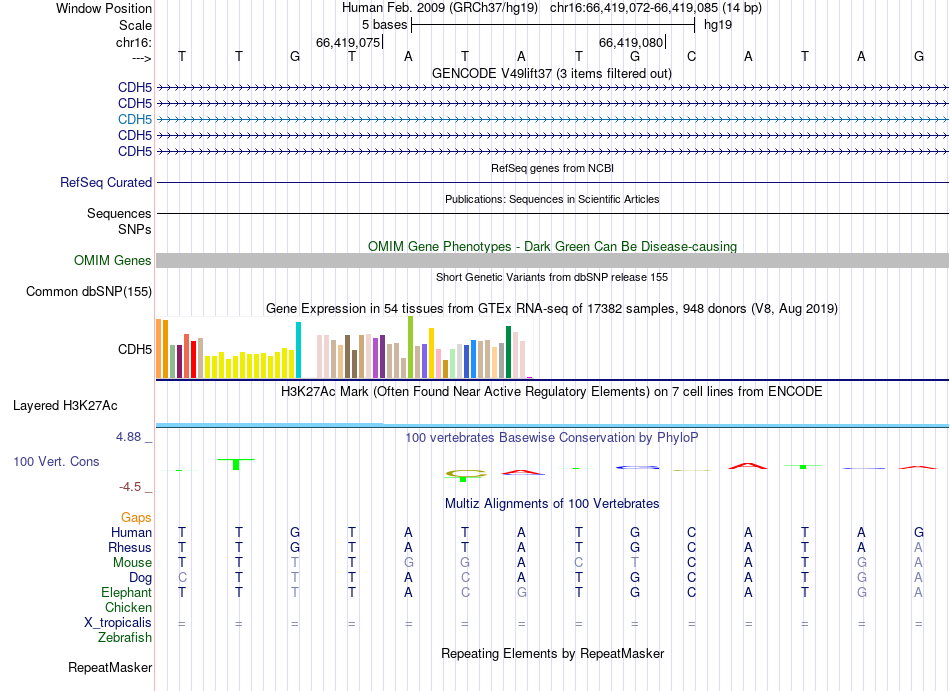Click 'Human Feb. 2009 (GRCh37/hg19)' assembly text

click(x=440, y=8)
